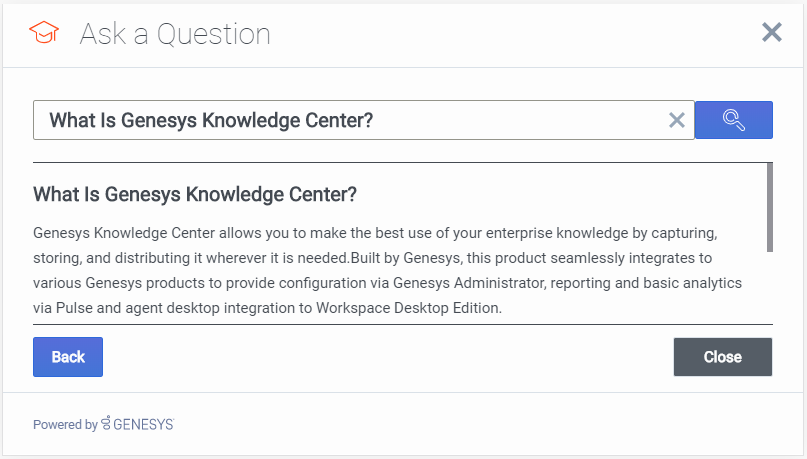
Task: Click the Genesys swirl logo icon
Action: click(106, 424)
